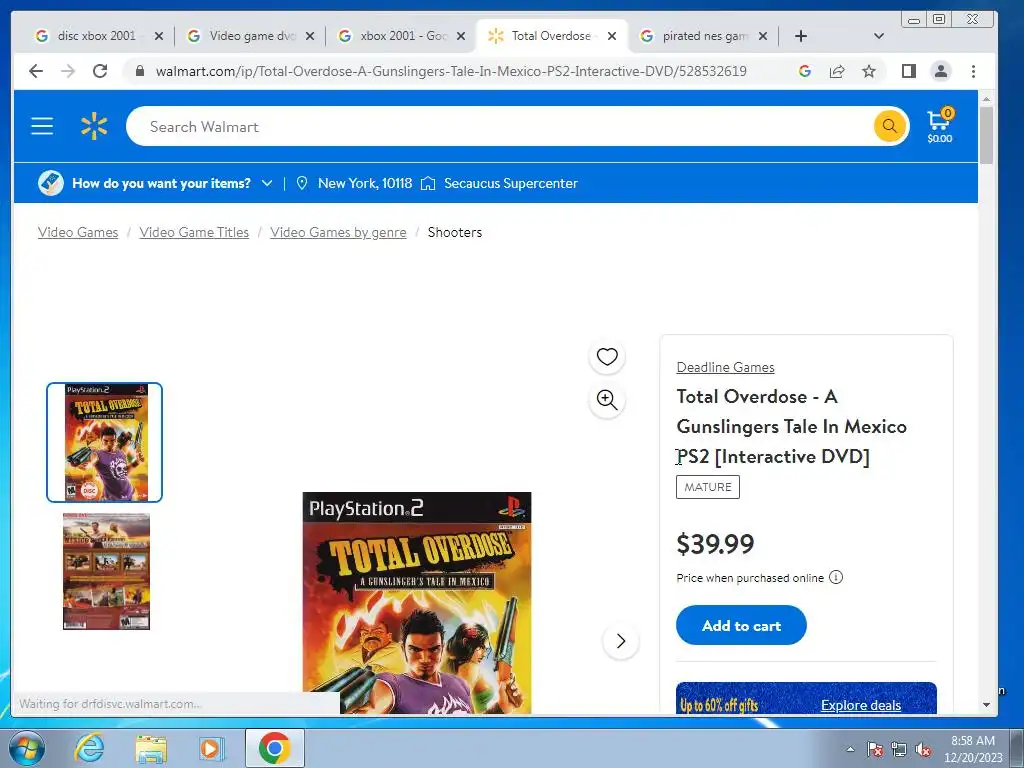Screen dimensions: 1024x768
Task: Click the Secaucus store house icon
Action: tap(428, 184)
